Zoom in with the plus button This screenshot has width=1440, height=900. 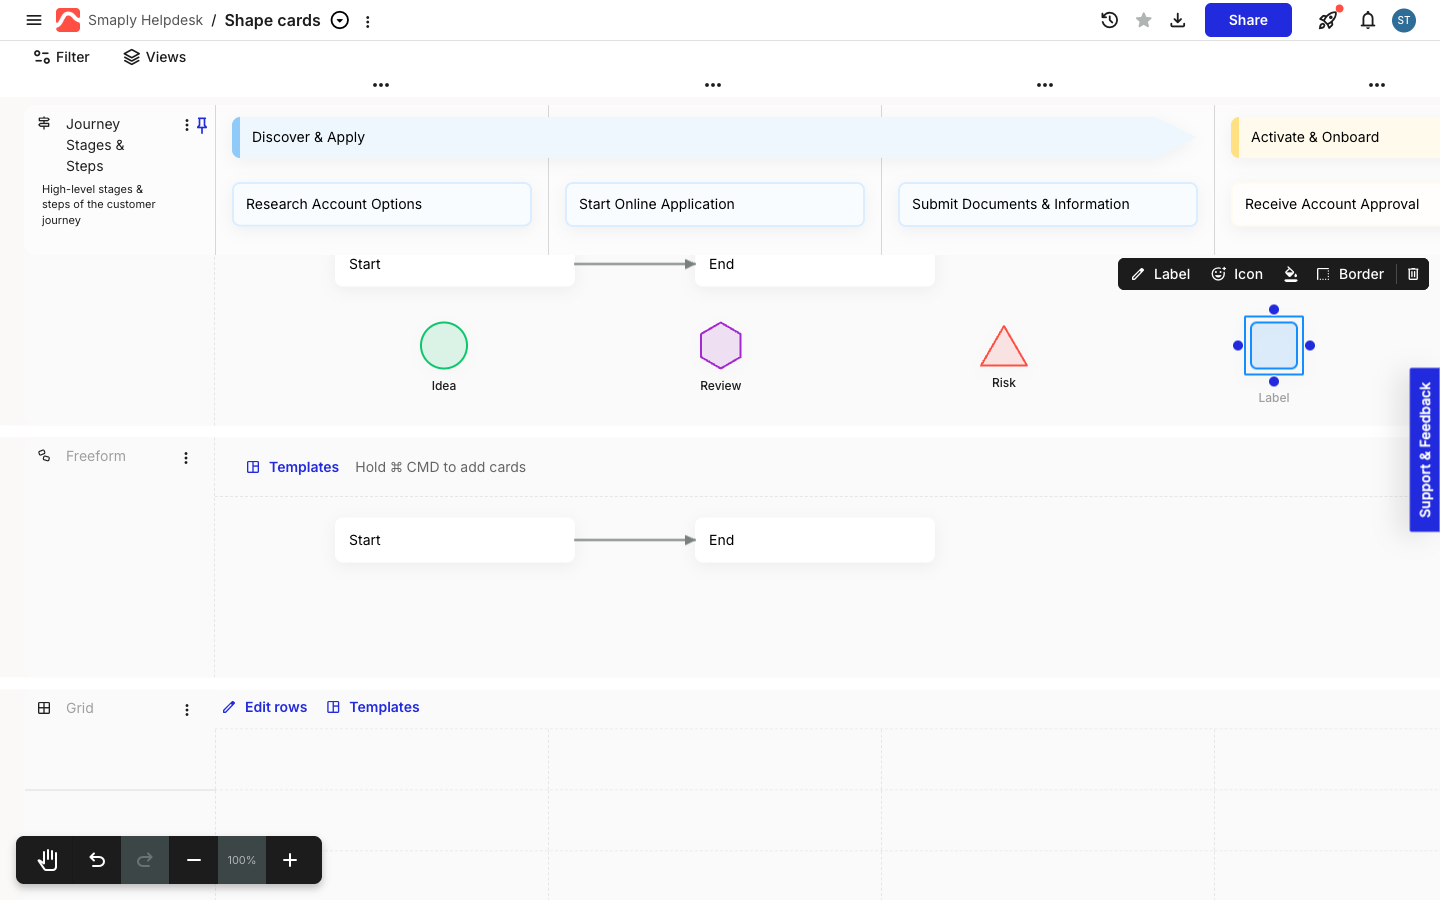[290, 860]
